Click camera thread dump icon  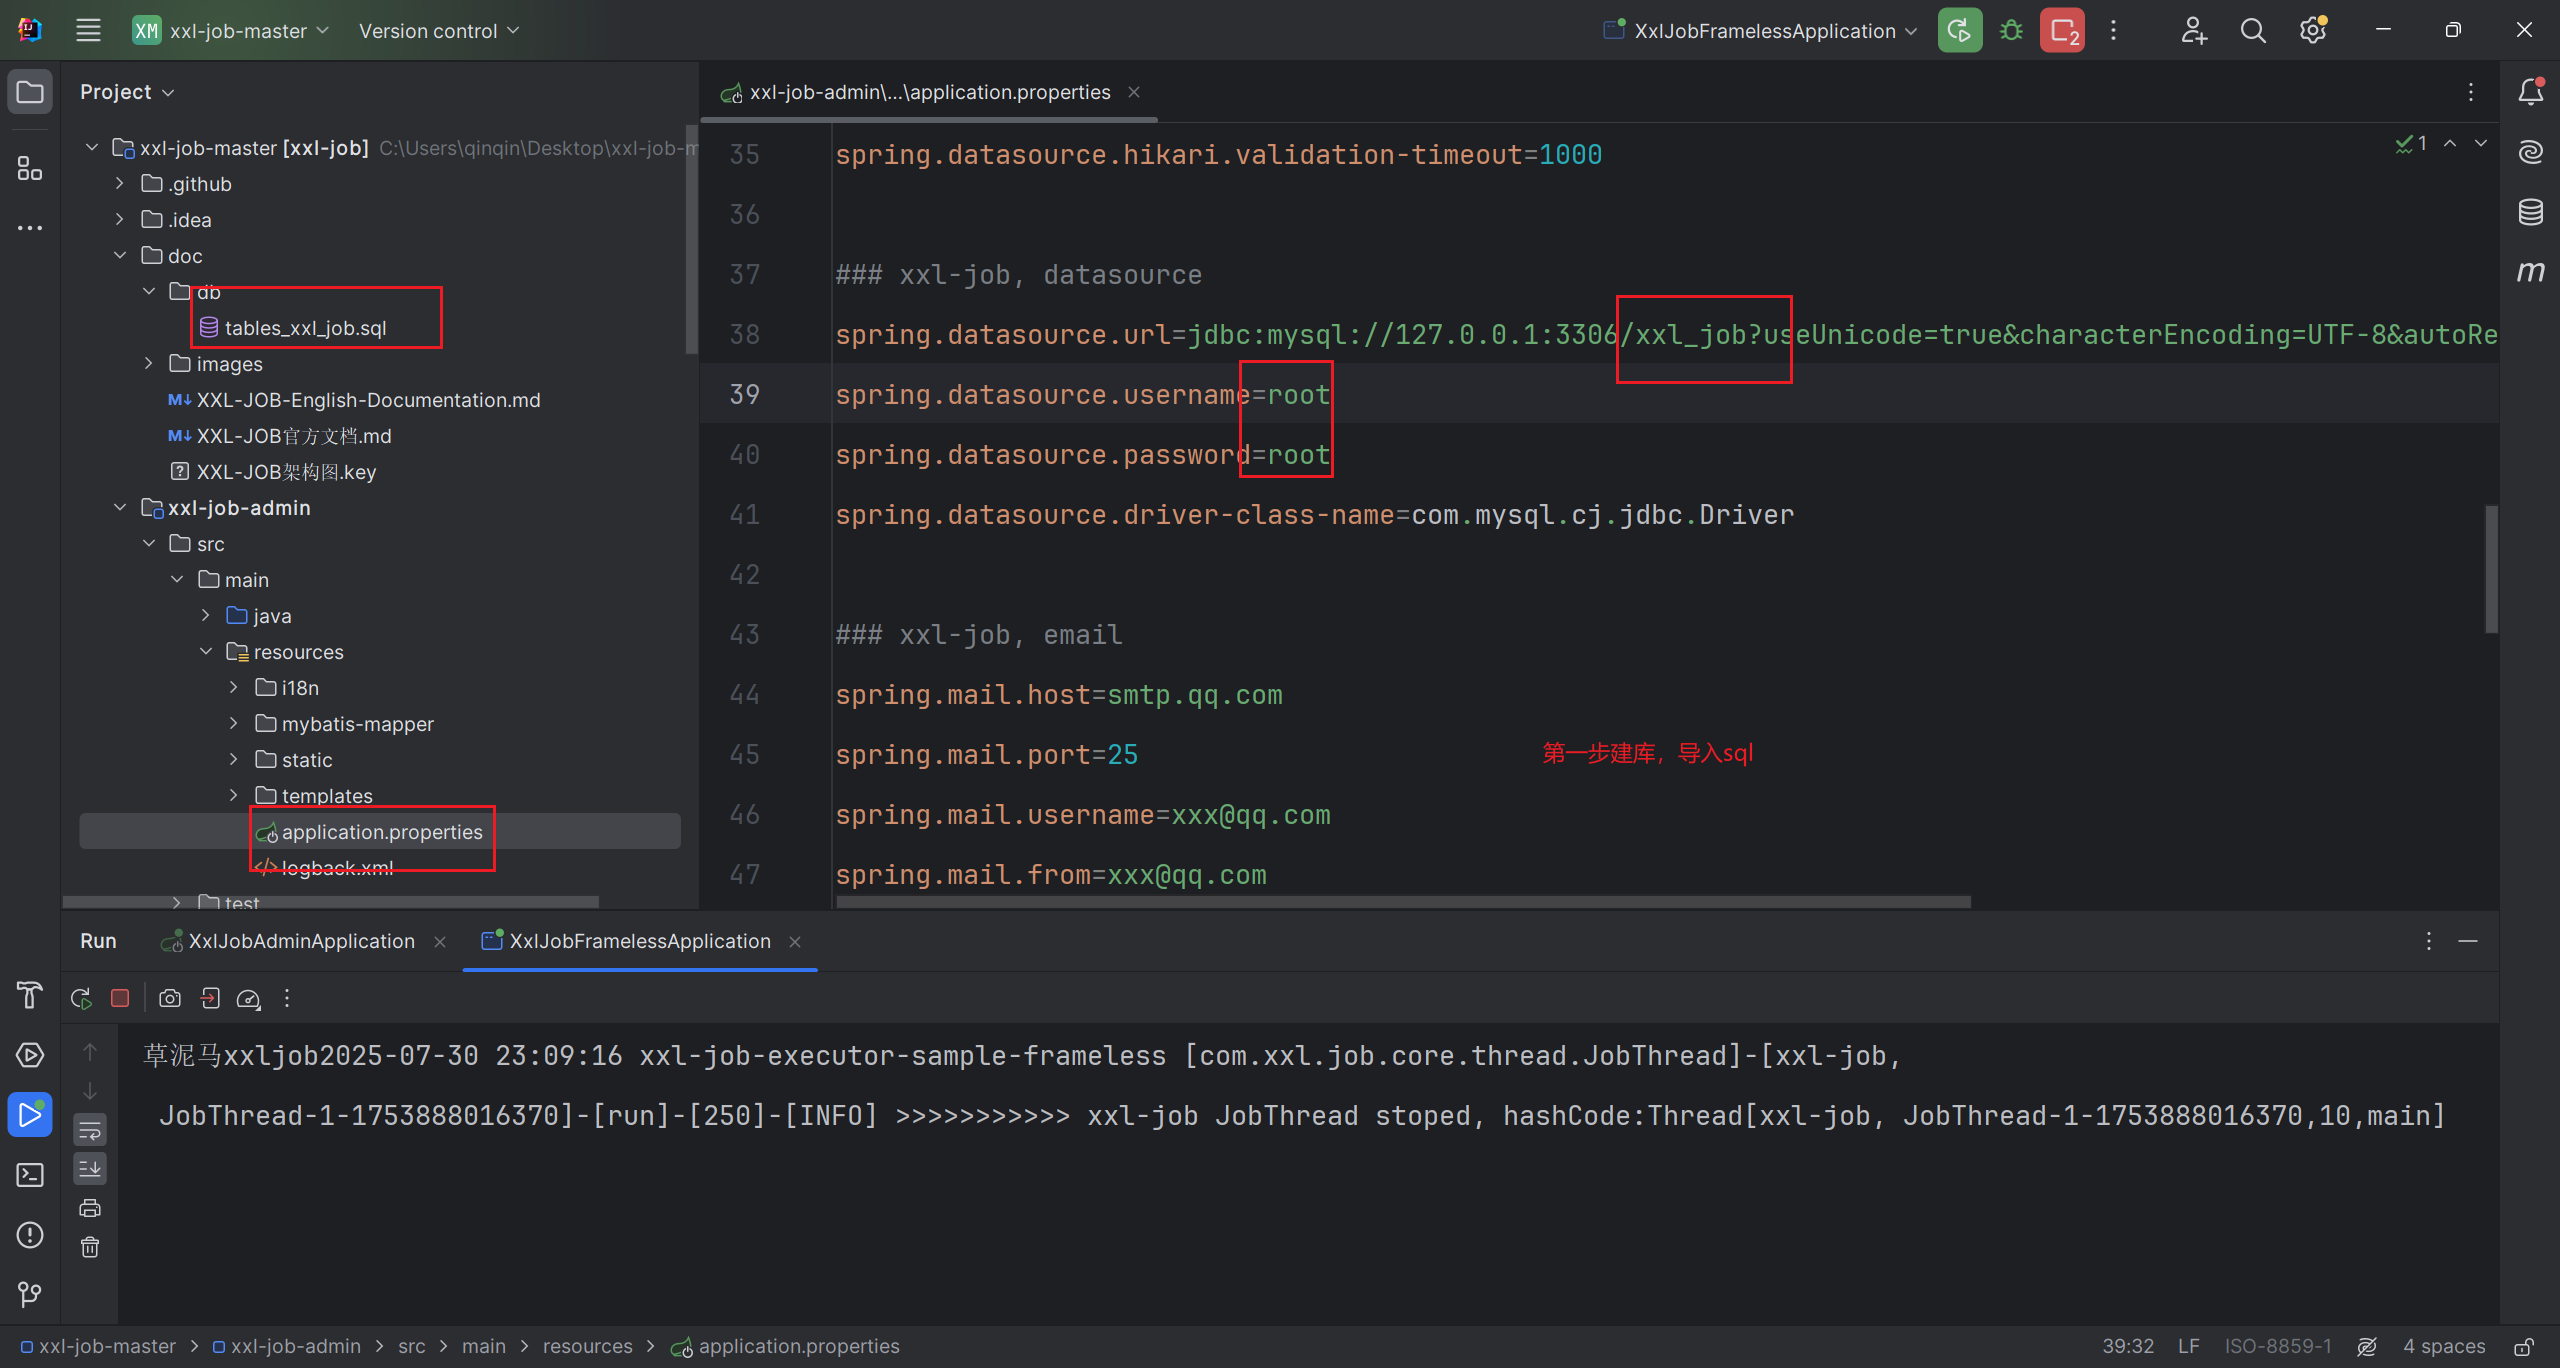point(170,998)
